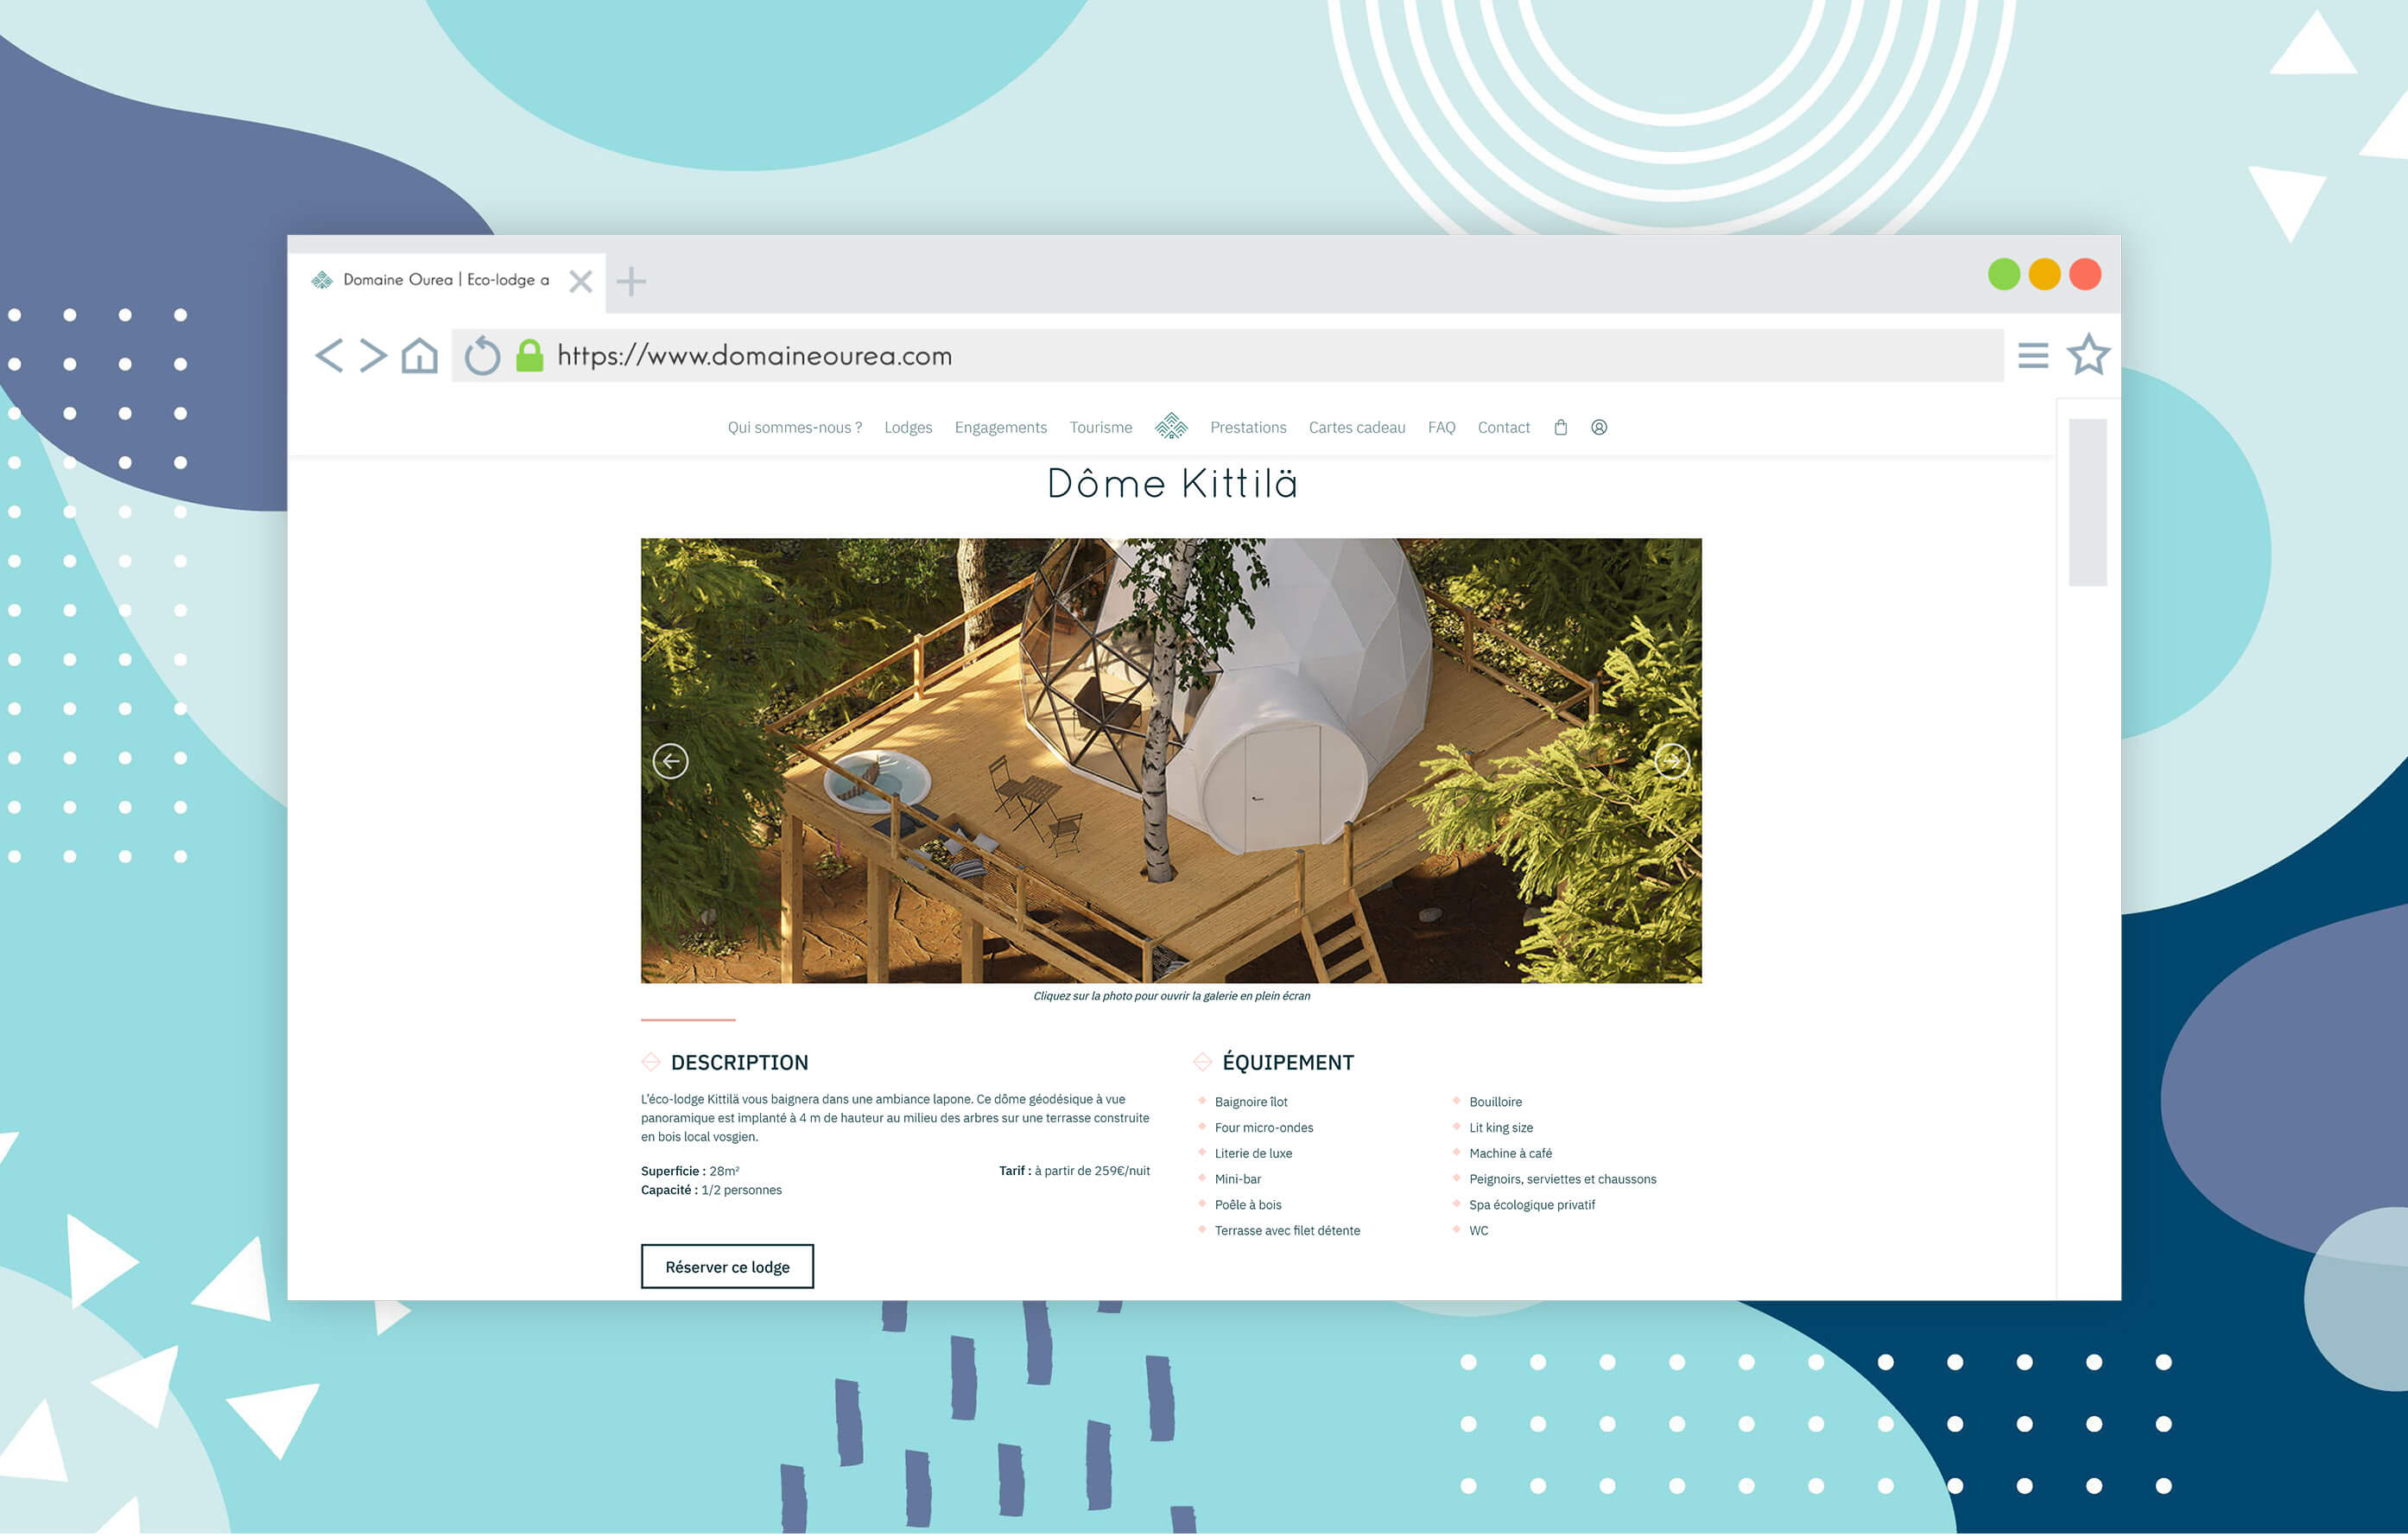The height and width of the screenshot is (1537, 2408).
Task: Open the Lodges menu item
Action: pyautogui.click(x=908, y=428)
